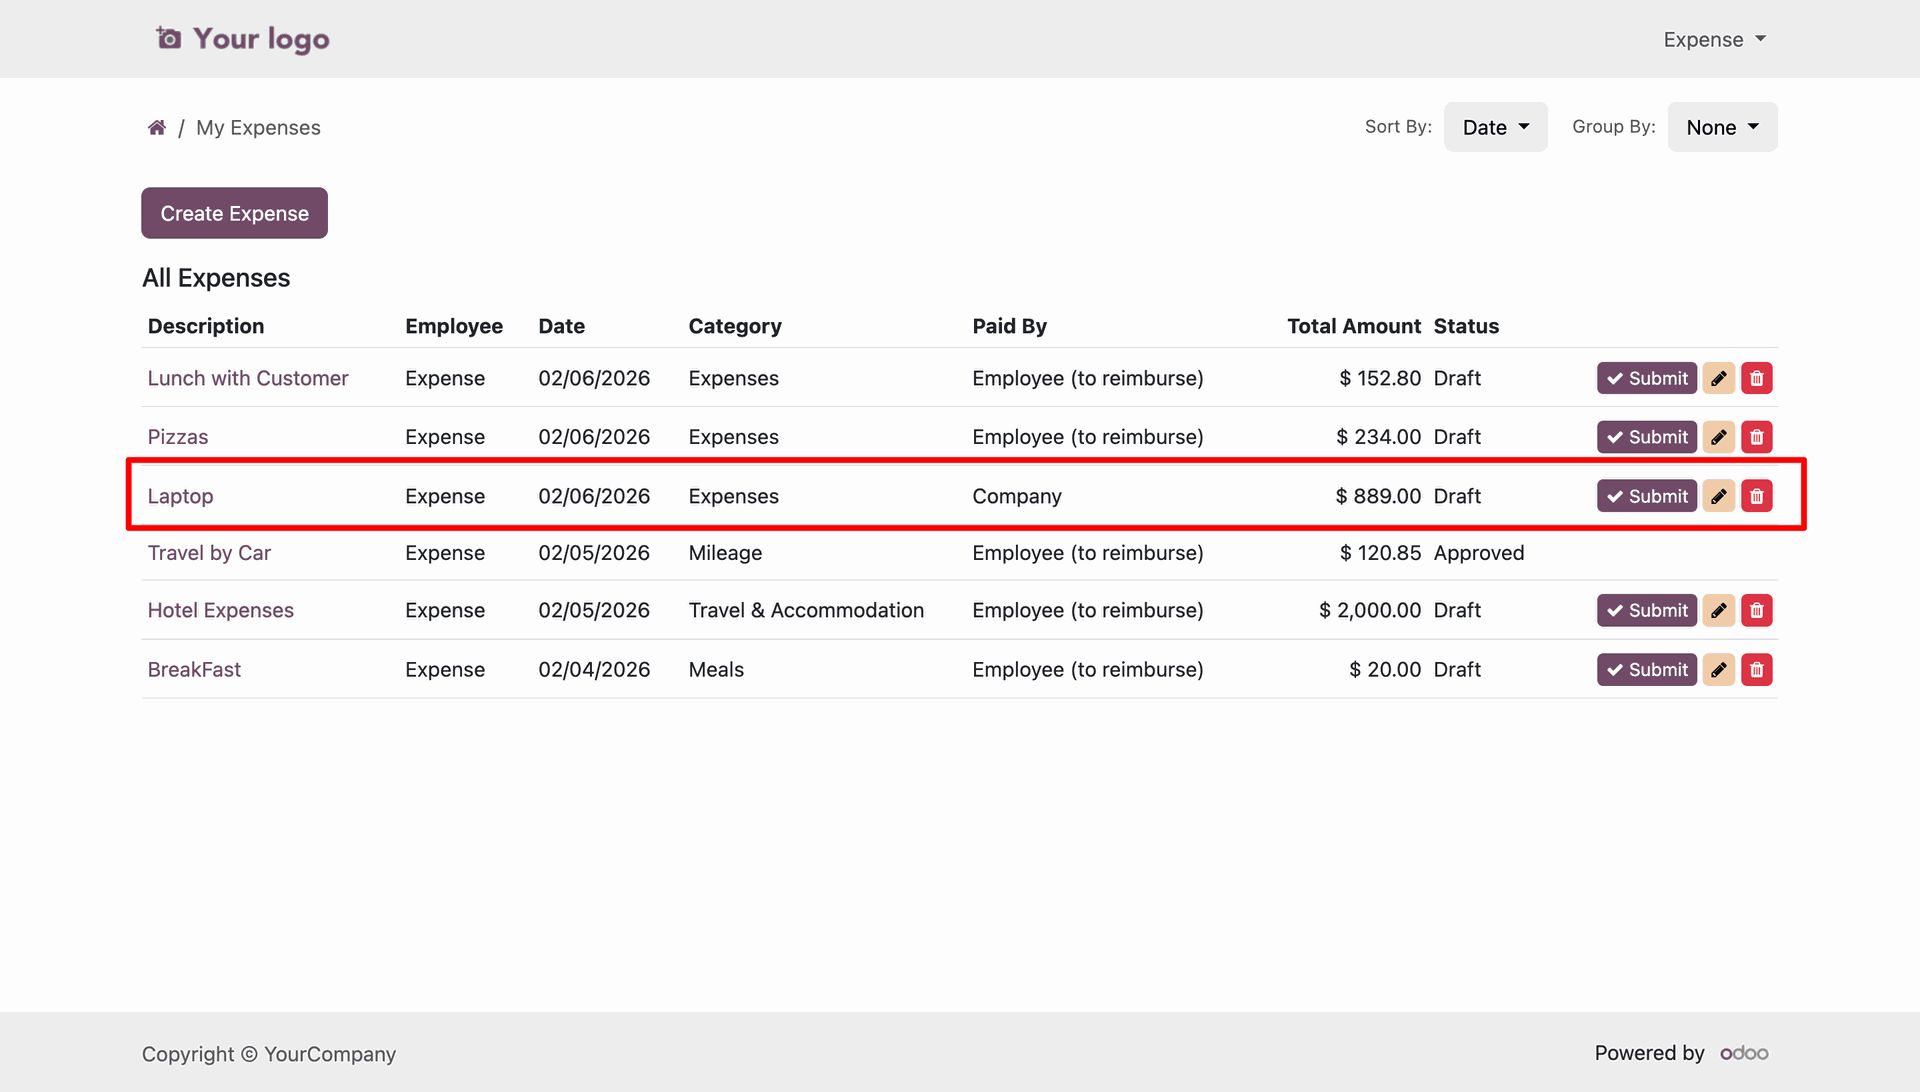1920x1092 pixels.
Task: Click the home icon in breadcrumb
Action: tap(156, 127)
